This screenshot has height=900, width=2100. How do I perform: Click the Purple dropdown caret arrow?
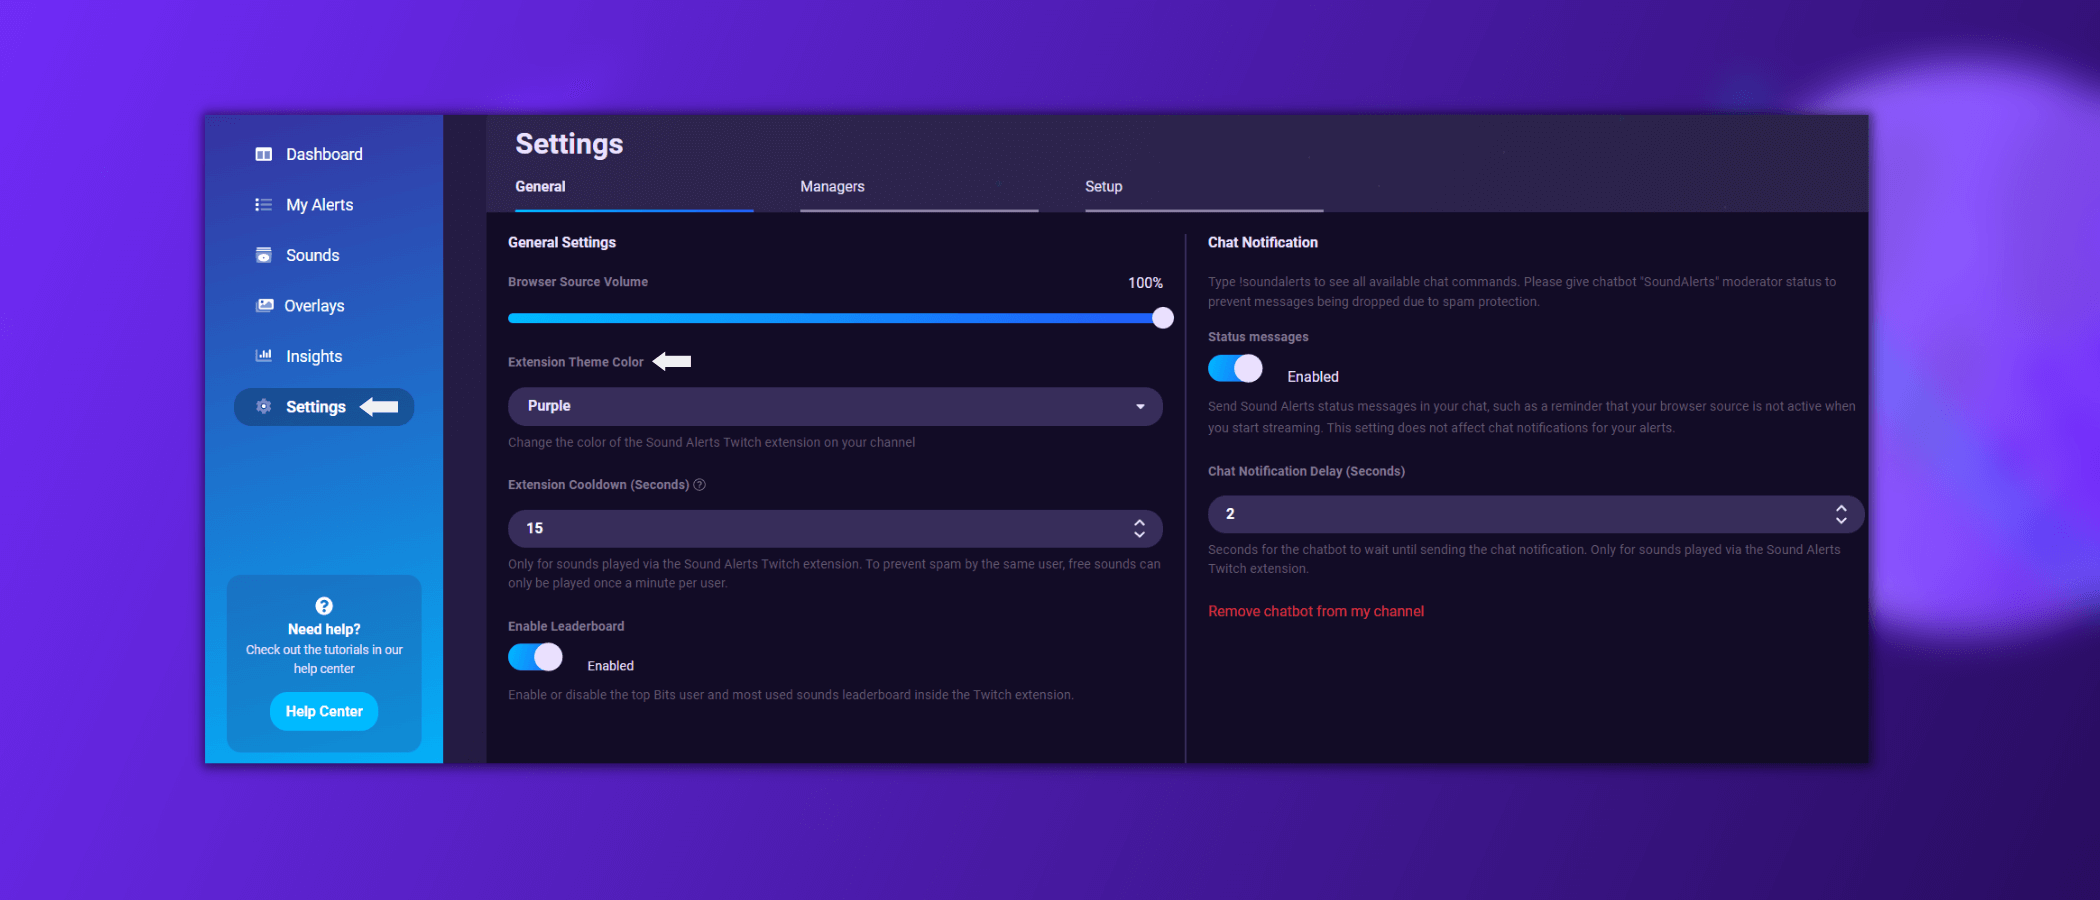1140,407
